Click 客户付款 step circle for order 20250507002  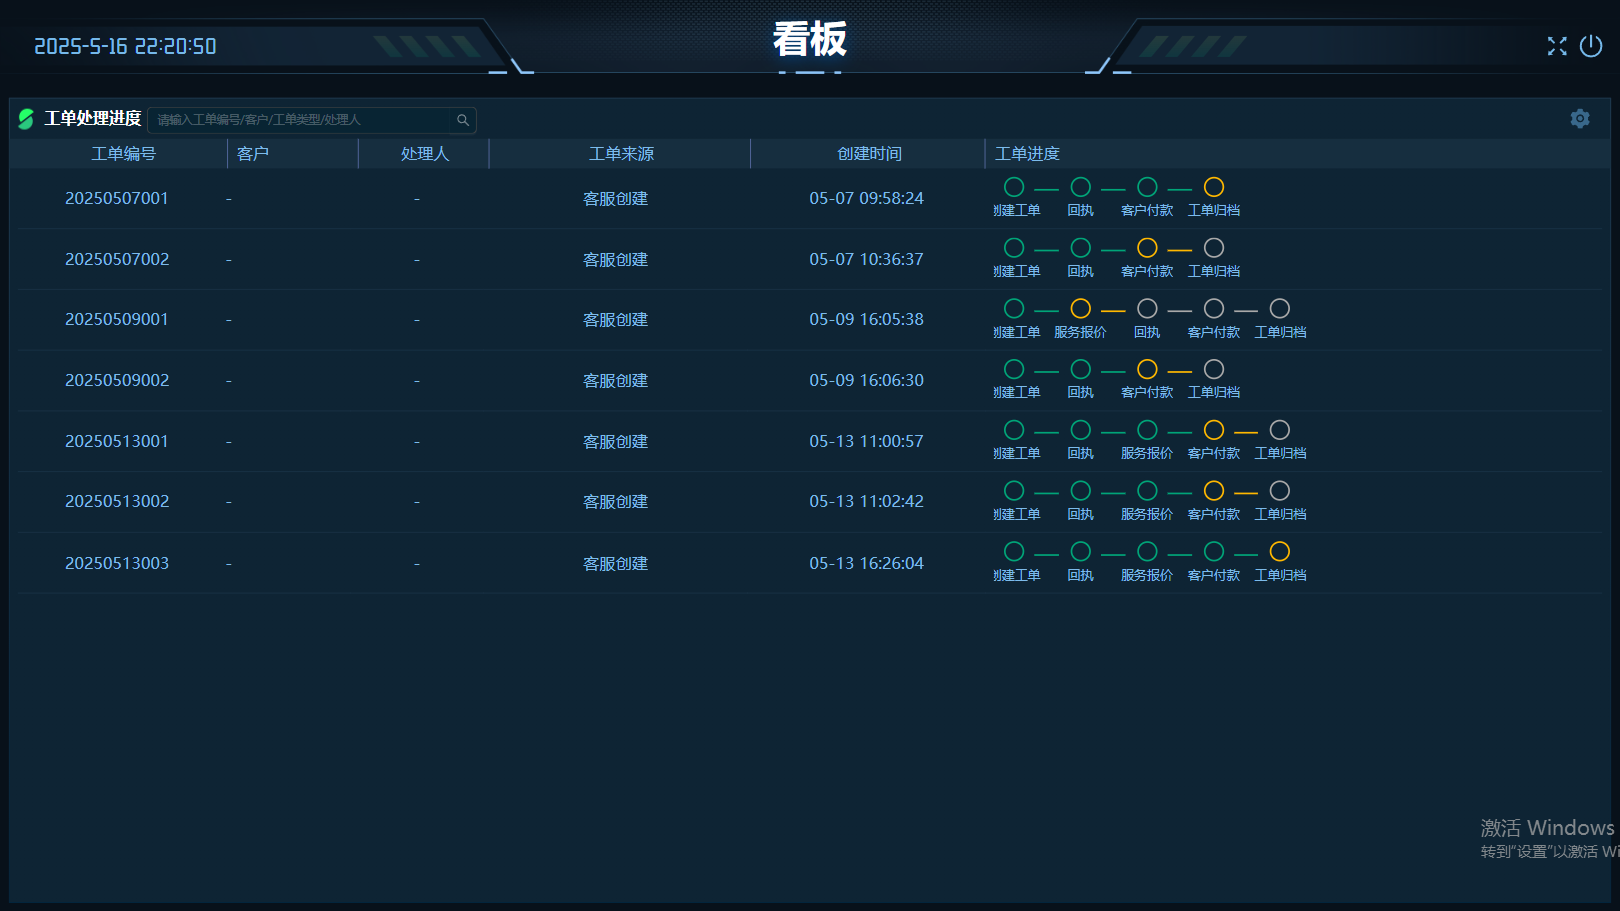[1147, 248]
